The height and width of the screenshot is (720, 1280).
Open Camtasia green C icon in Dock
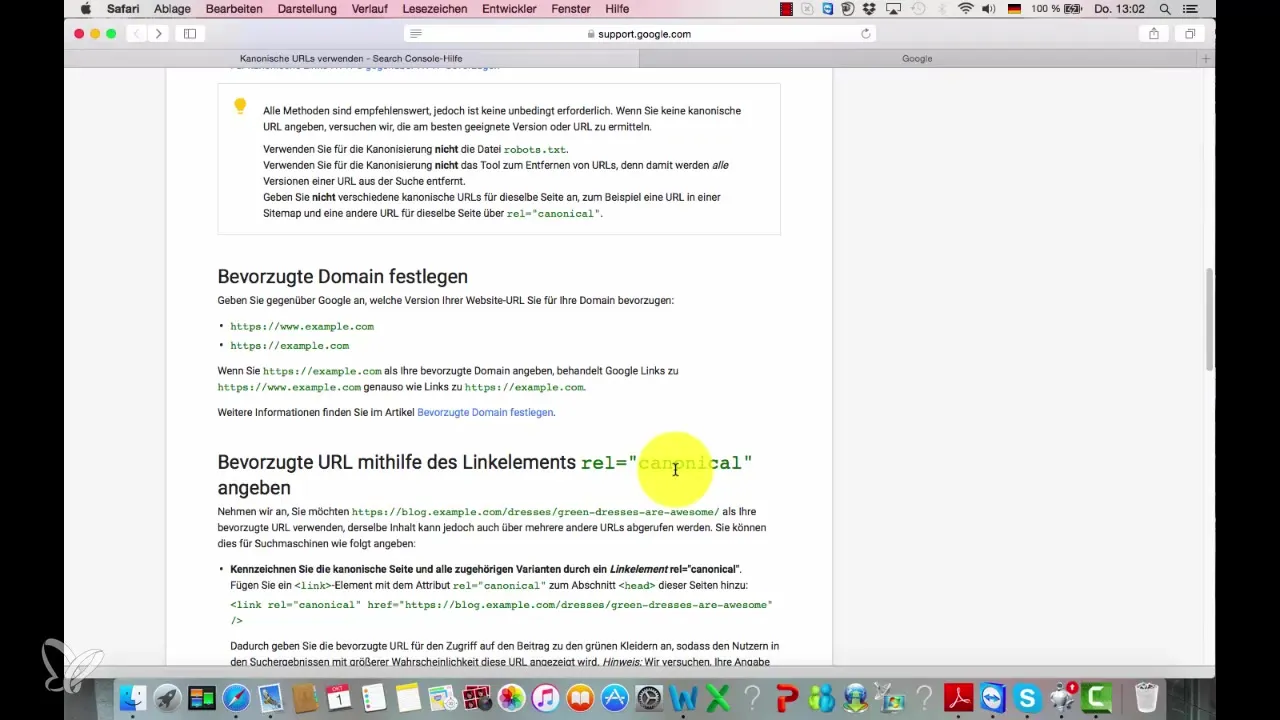[1097, 697]
